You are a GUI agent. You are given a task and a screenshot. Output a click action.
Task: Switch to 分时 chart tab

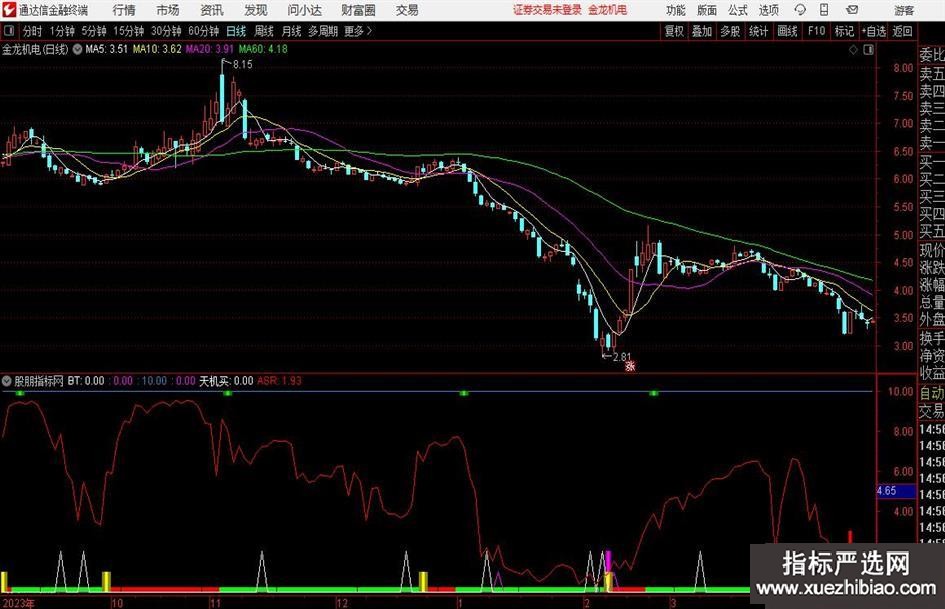(x=33, y=31)
